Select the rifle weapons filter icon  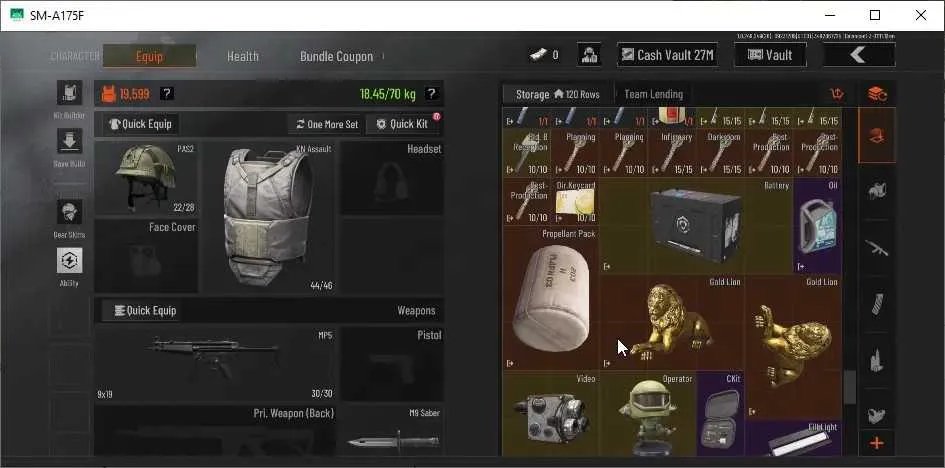[x=877, y=247]
